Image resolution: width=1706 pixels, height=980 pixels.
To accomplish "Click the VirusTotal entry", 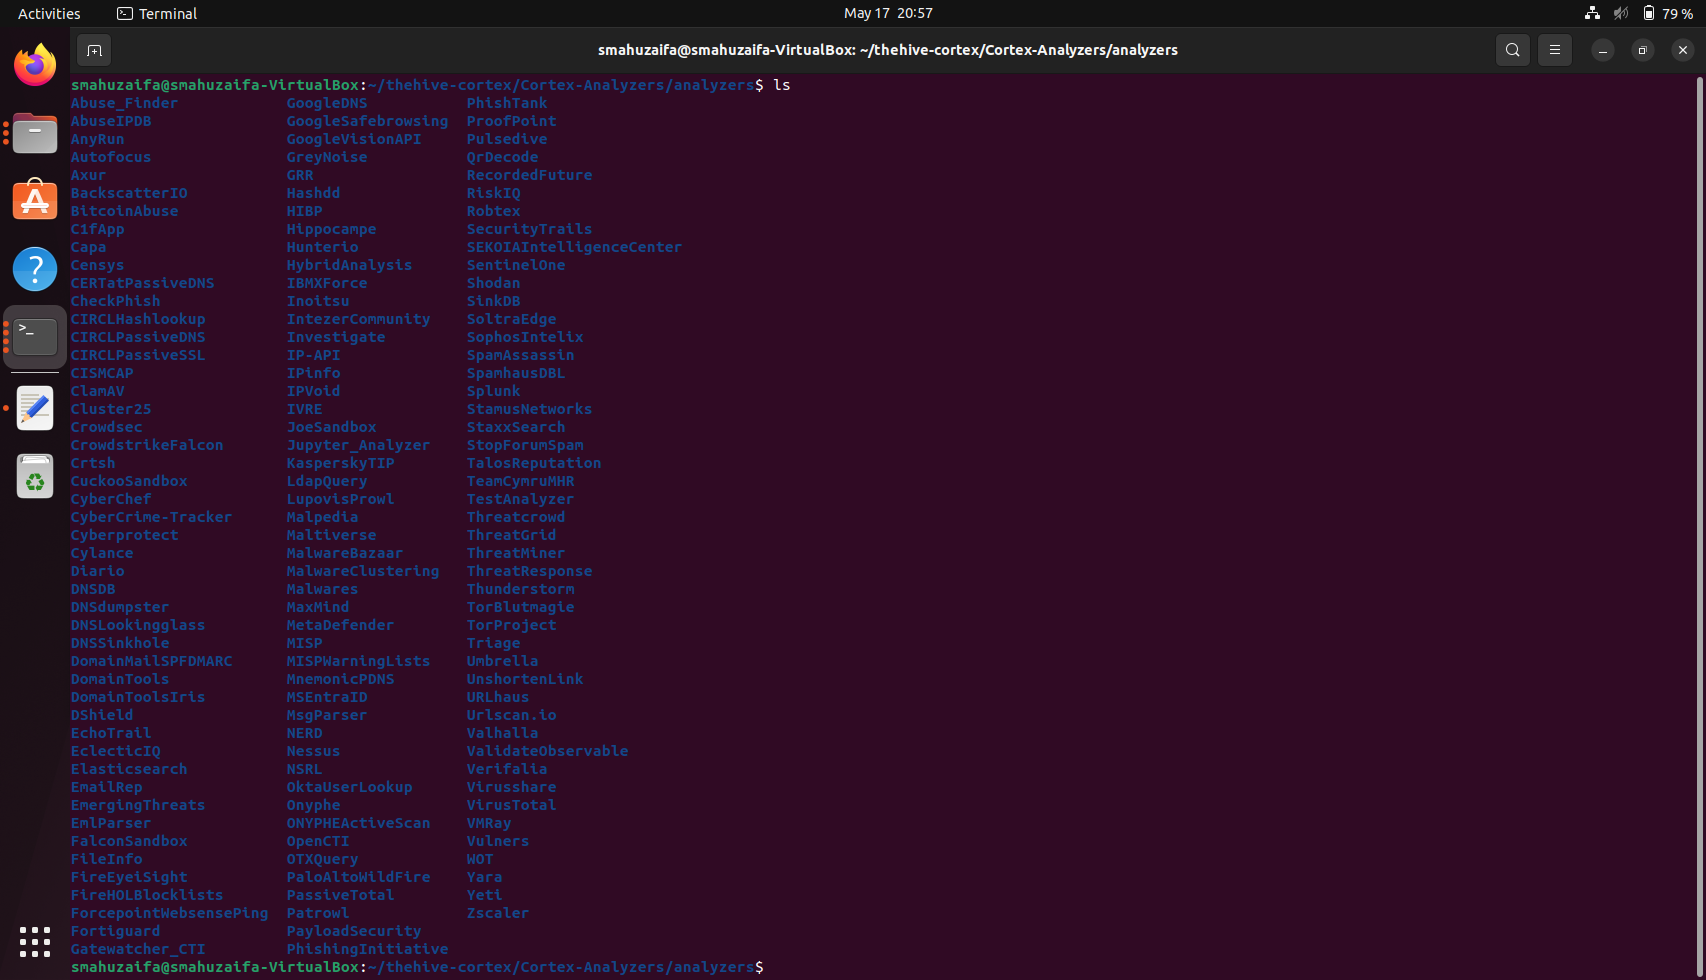I will coord(511,805).
